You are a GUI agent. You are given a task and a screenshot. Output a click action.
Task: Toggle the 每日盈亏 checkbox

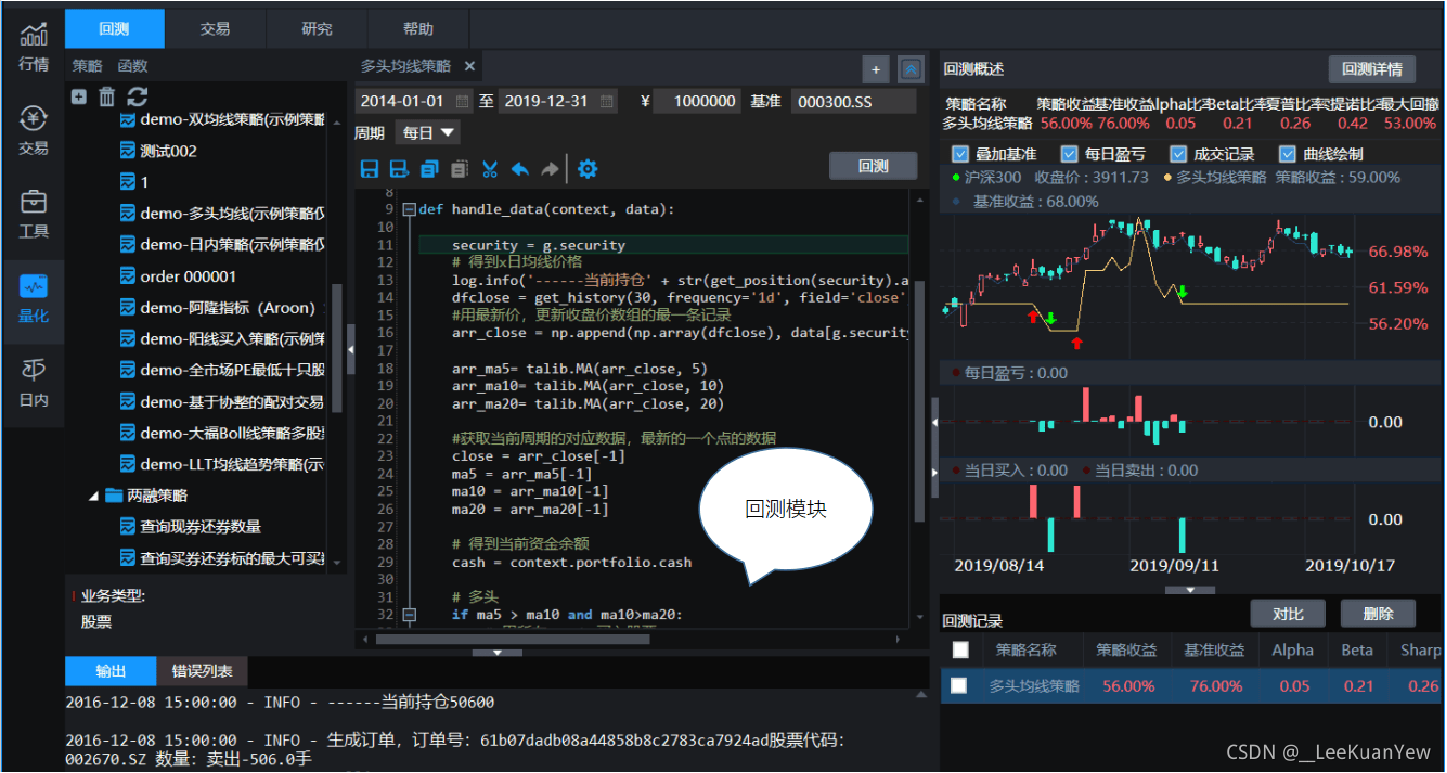click(x=1070, y=154)
